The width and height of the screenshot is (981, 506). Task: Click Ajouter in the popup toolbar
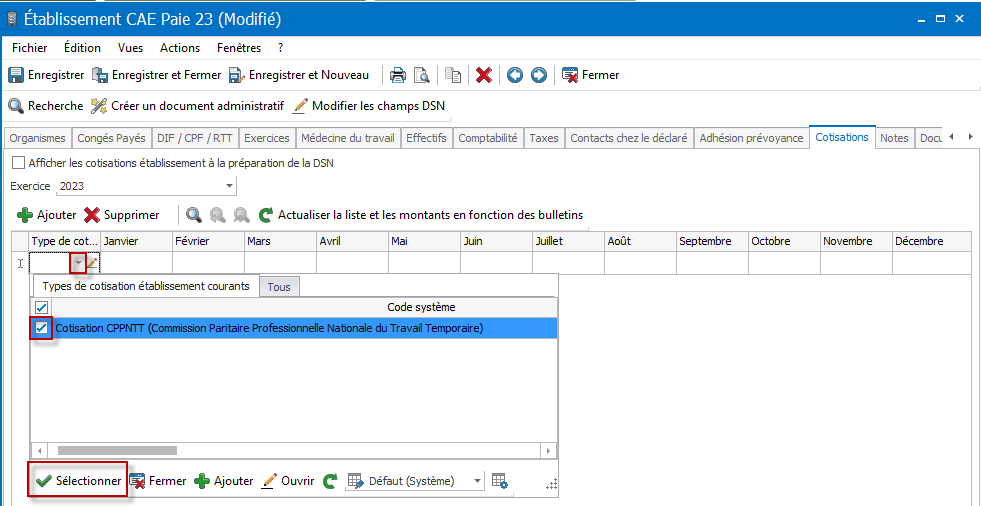(224, 481)
